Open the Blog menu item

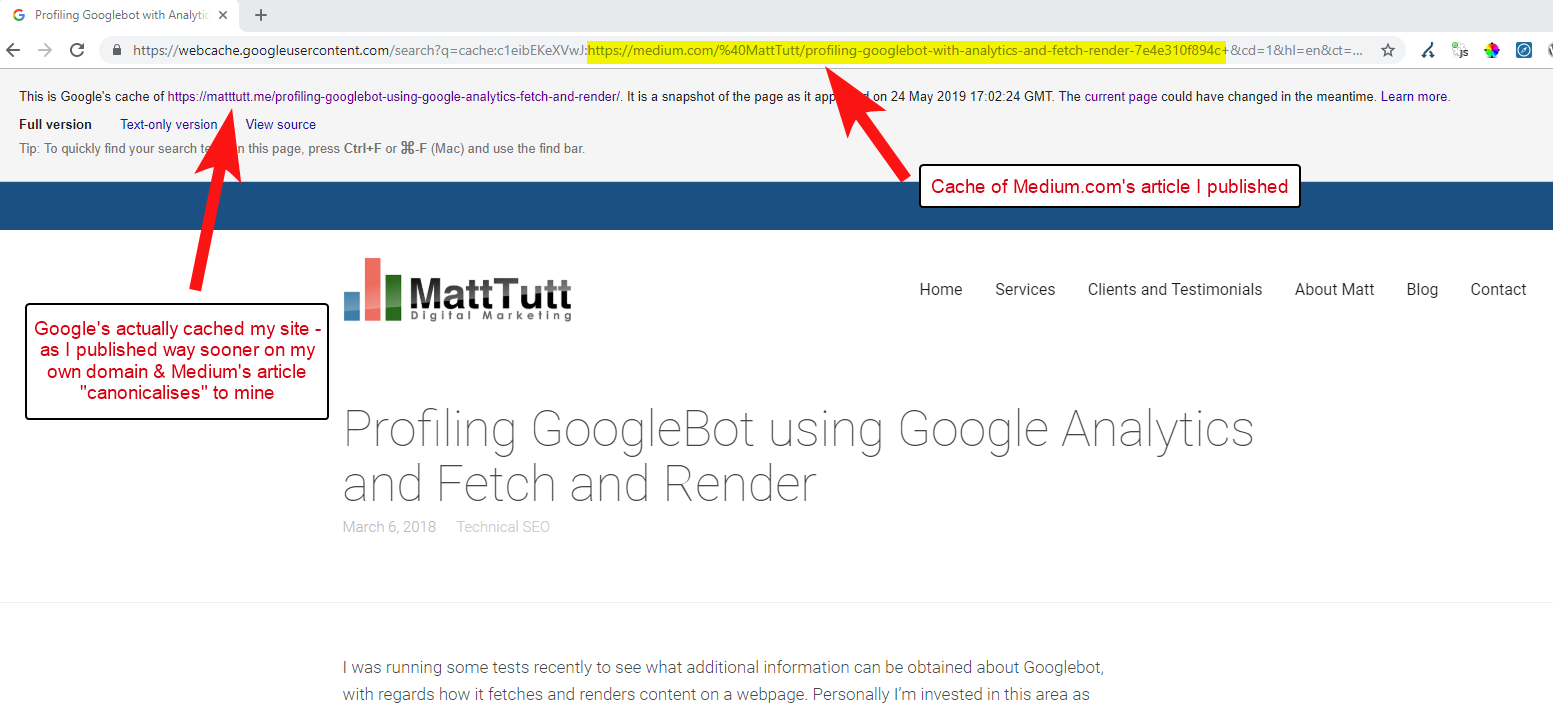(1422, 289)
